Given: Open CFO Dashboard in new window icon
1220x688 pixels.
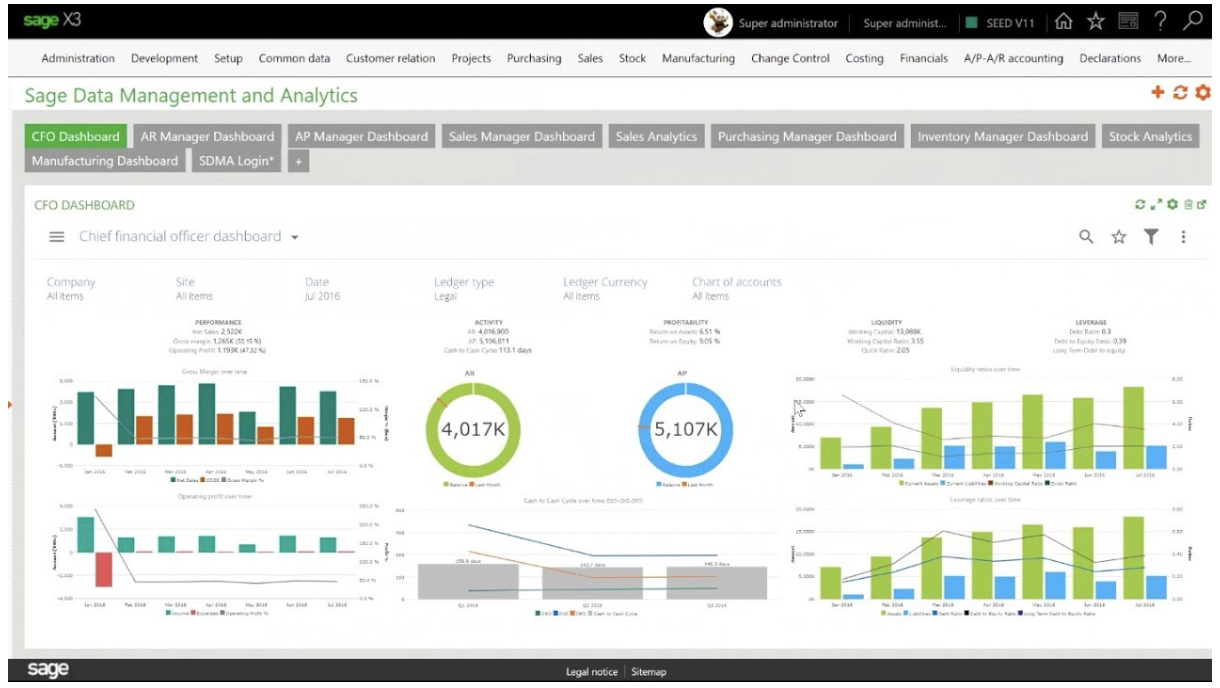Looking at the screenshot, I should 1202,205.
